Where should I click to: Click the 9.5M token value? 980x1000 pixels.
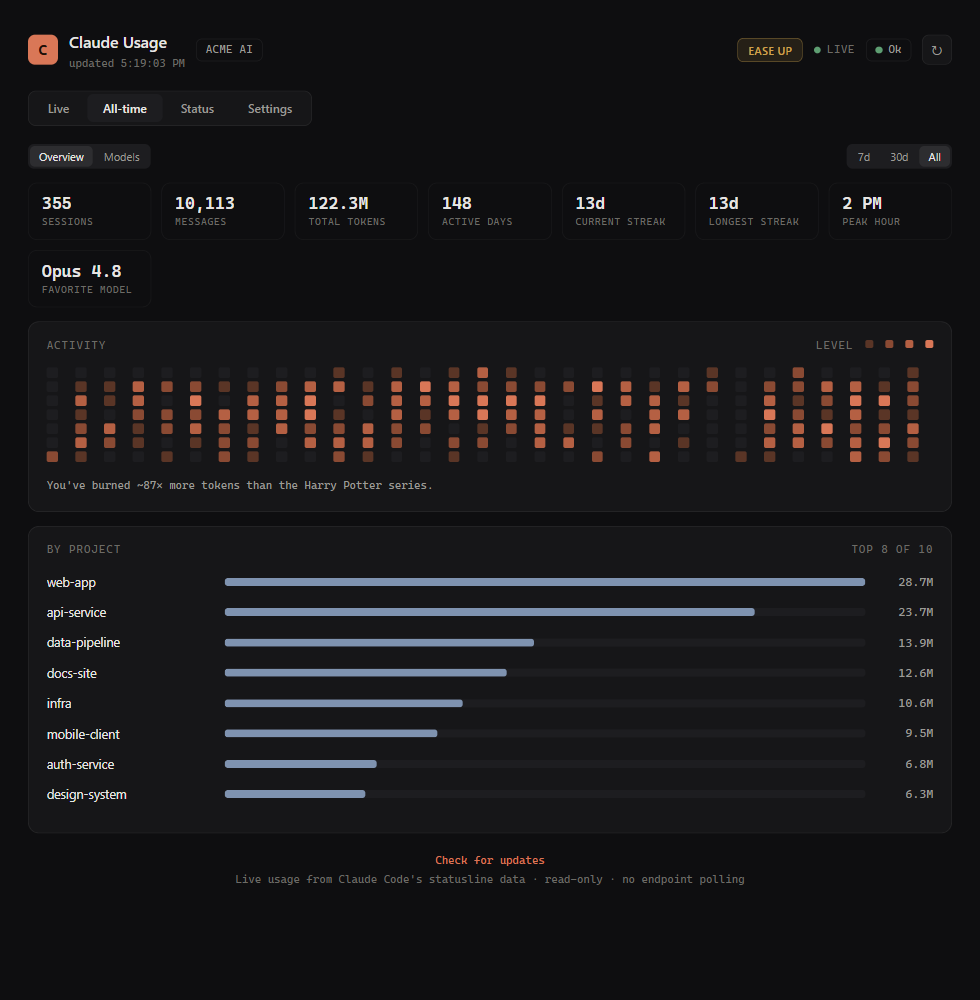point(919,733)
